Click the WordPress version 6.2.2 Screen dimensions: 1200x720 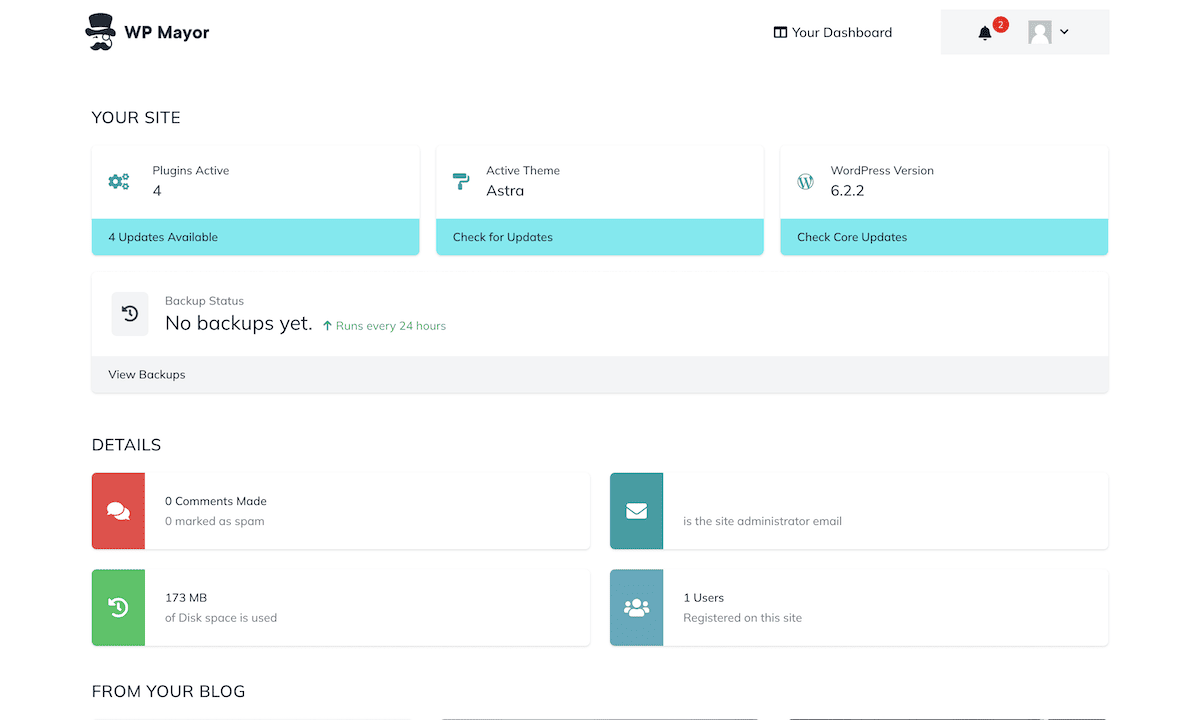pos(847,190)
